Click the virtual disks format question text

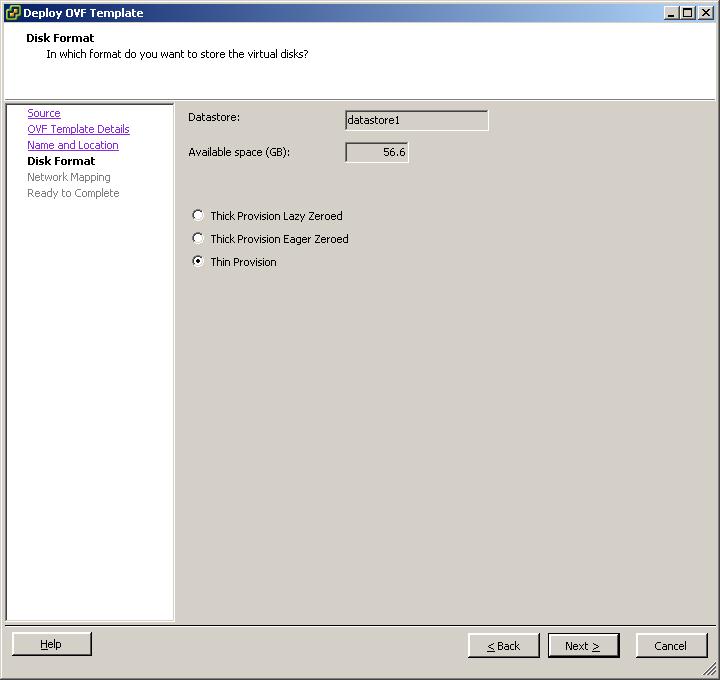177,54
